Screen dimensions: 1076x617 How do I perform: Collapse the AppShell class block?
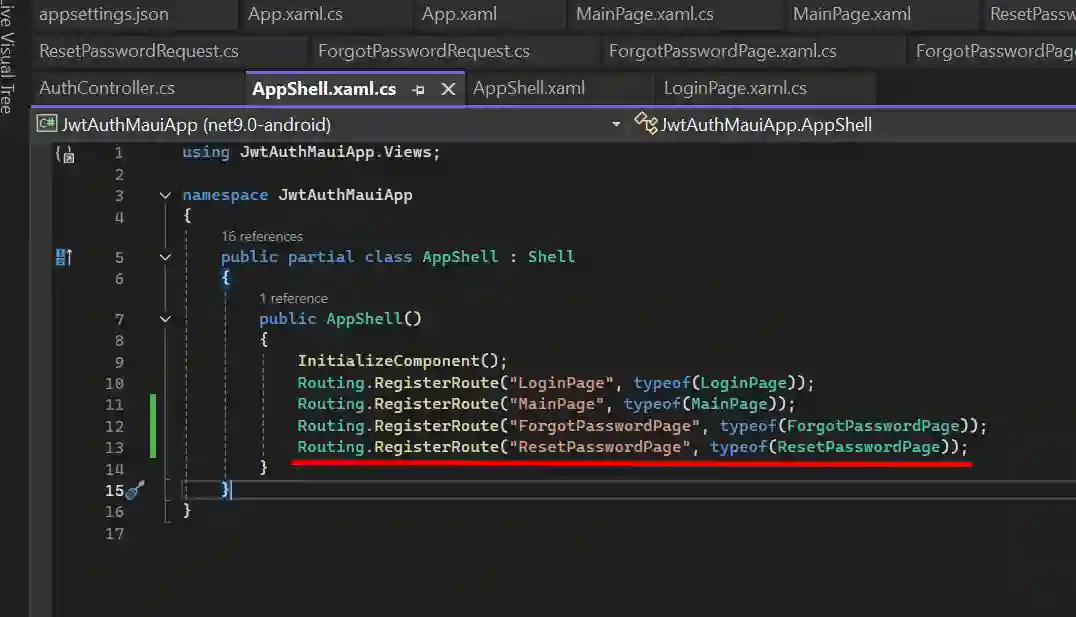click(x=165, y=257)
